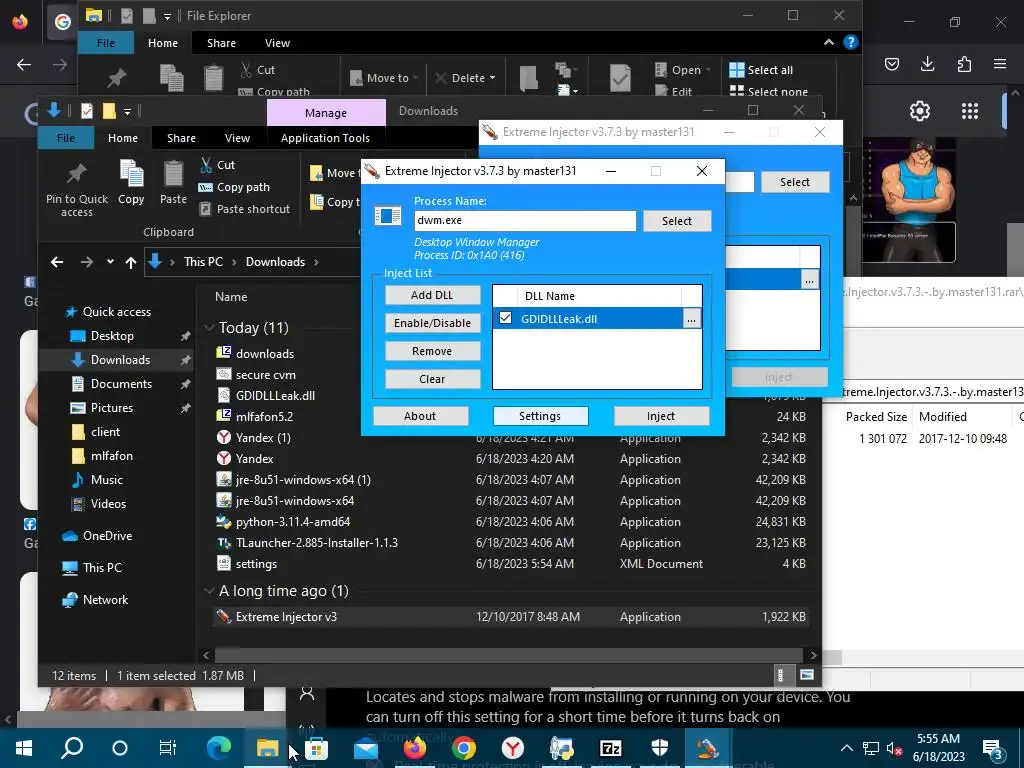Open the Google apps grid icon
Image resolution: width=1024 pixels, height=768 pixels.
tap(970, 111)
